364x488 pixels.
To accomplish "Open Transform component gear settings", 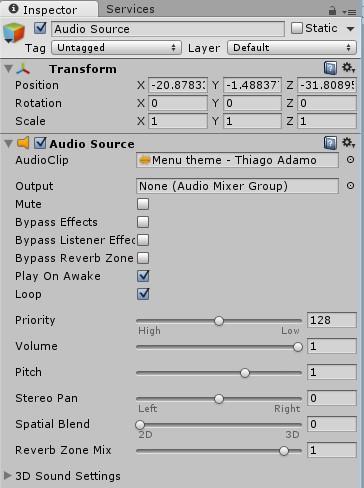I will 348,68.
